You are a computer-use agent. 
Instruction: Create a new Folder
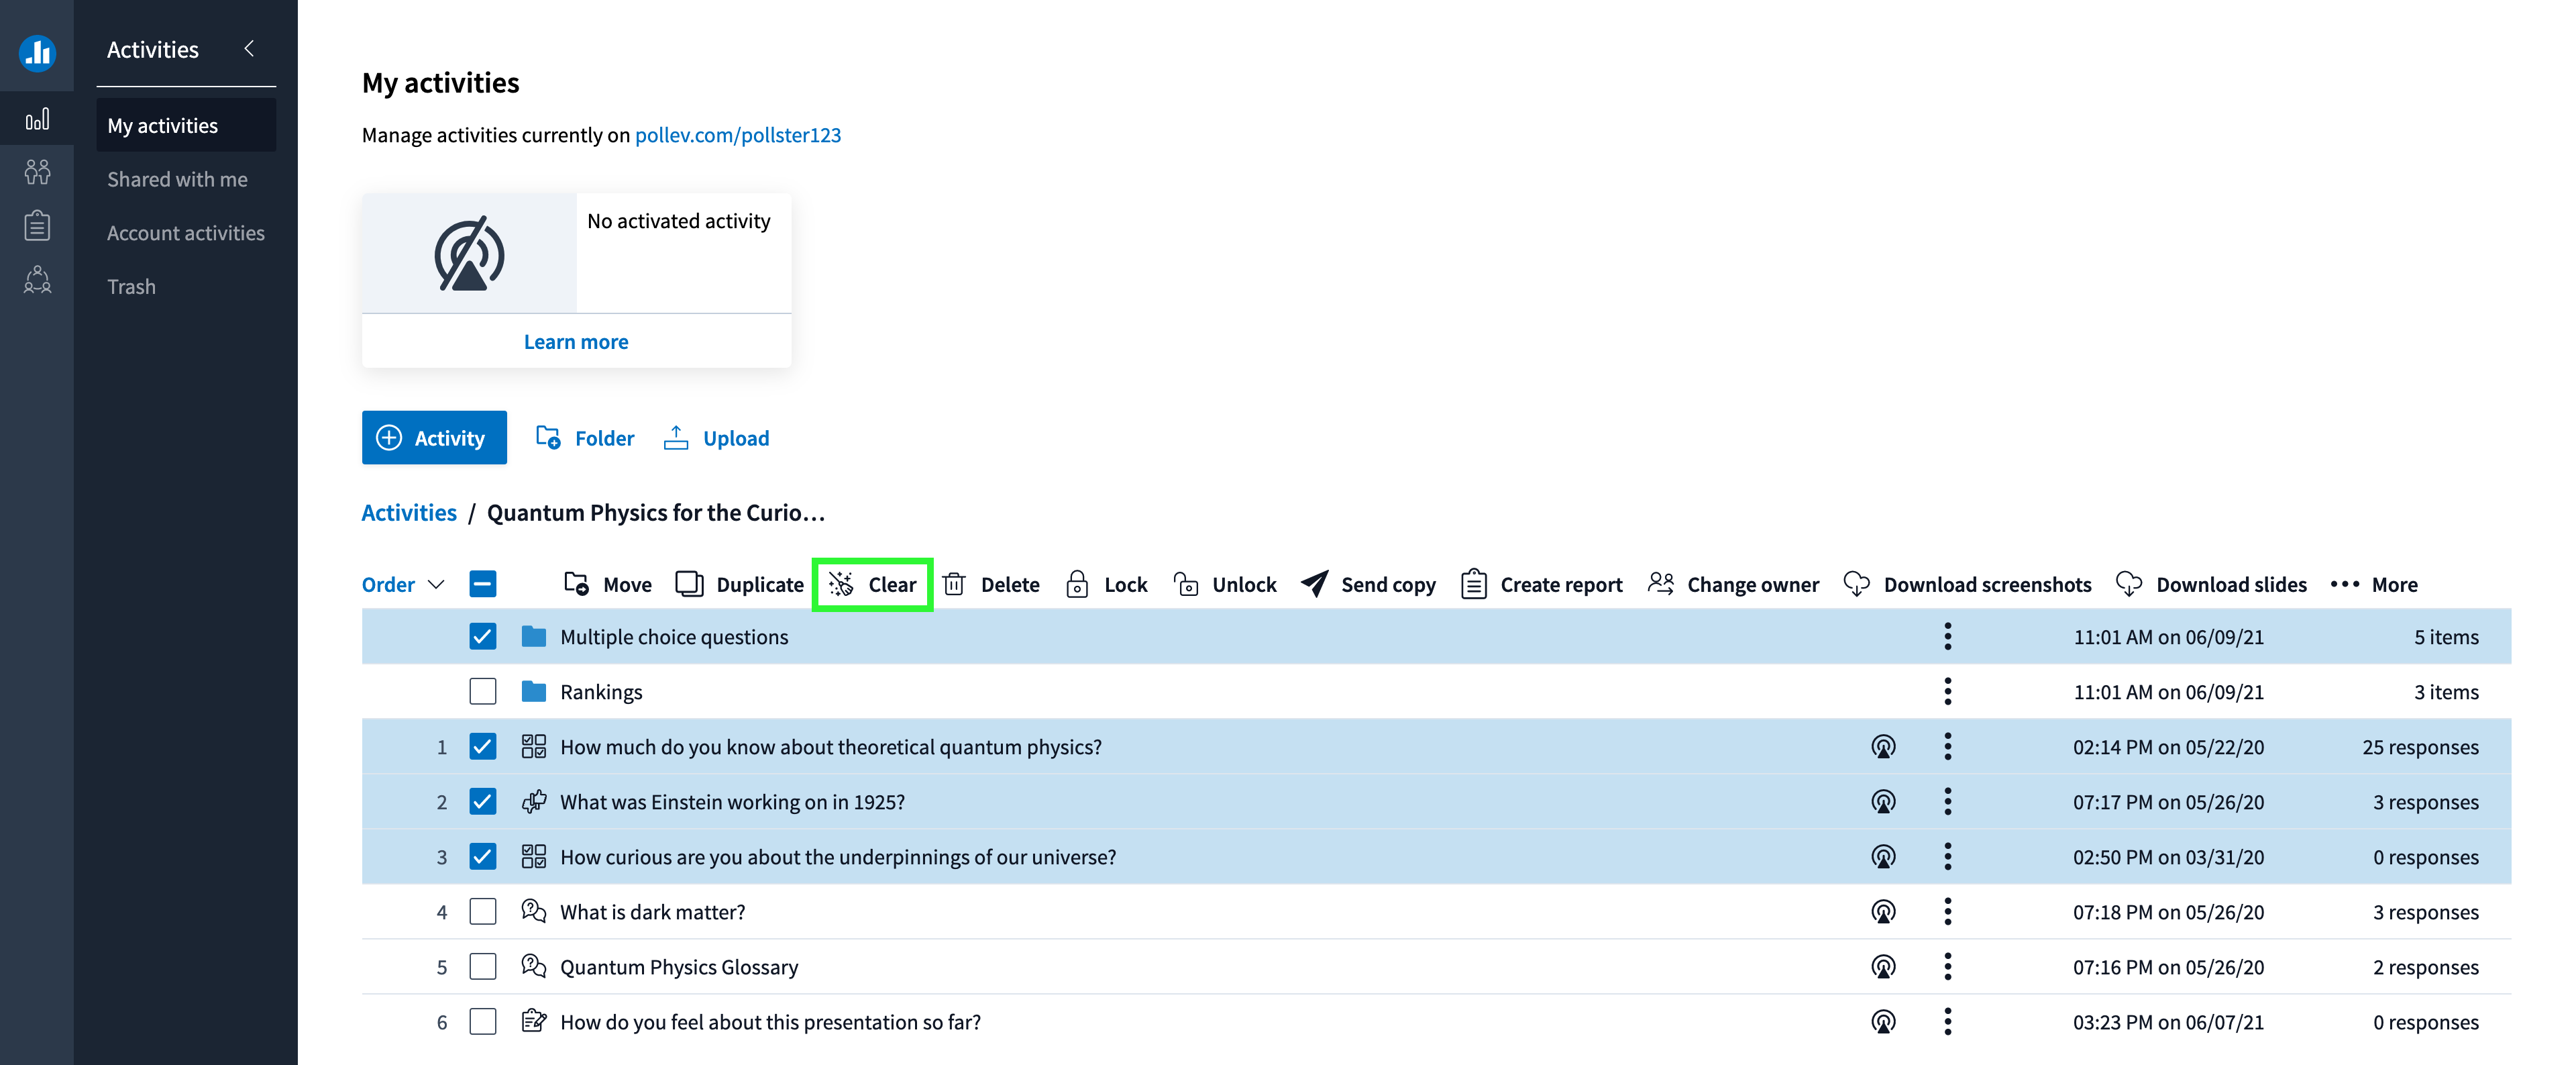click(585, 438)
